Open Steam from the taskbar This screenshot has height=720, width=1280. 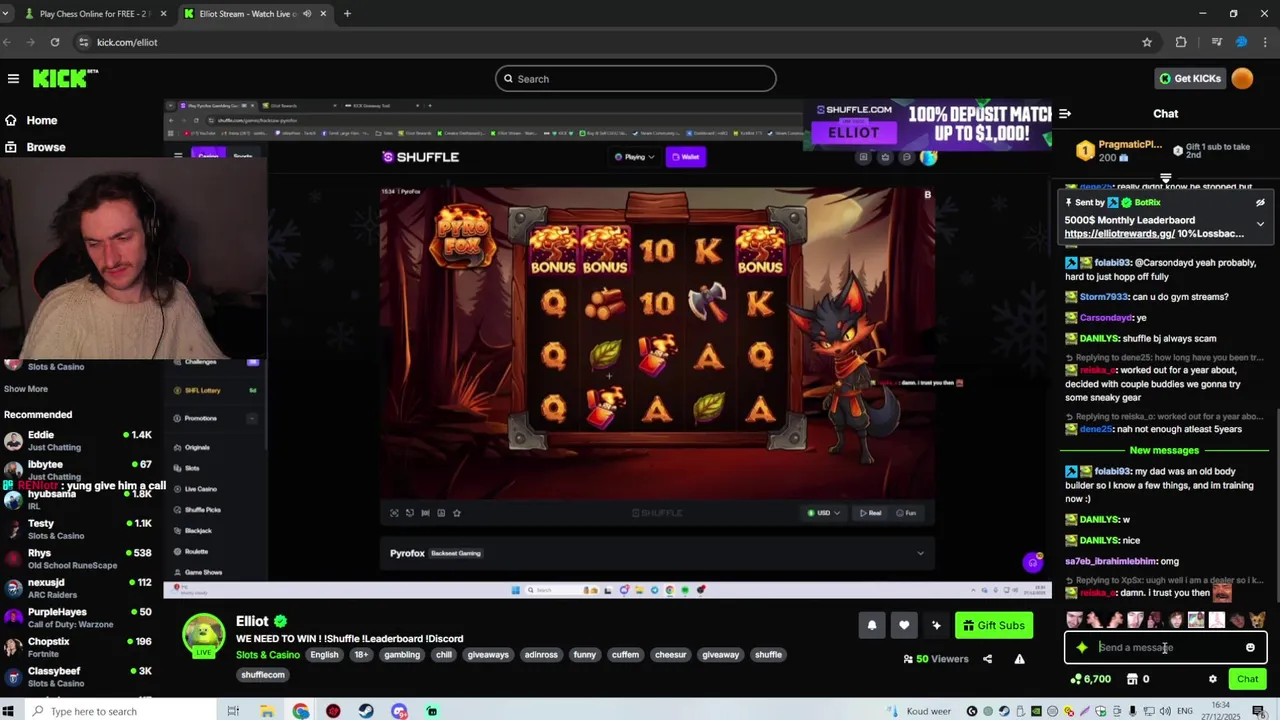tap(366, 711)
